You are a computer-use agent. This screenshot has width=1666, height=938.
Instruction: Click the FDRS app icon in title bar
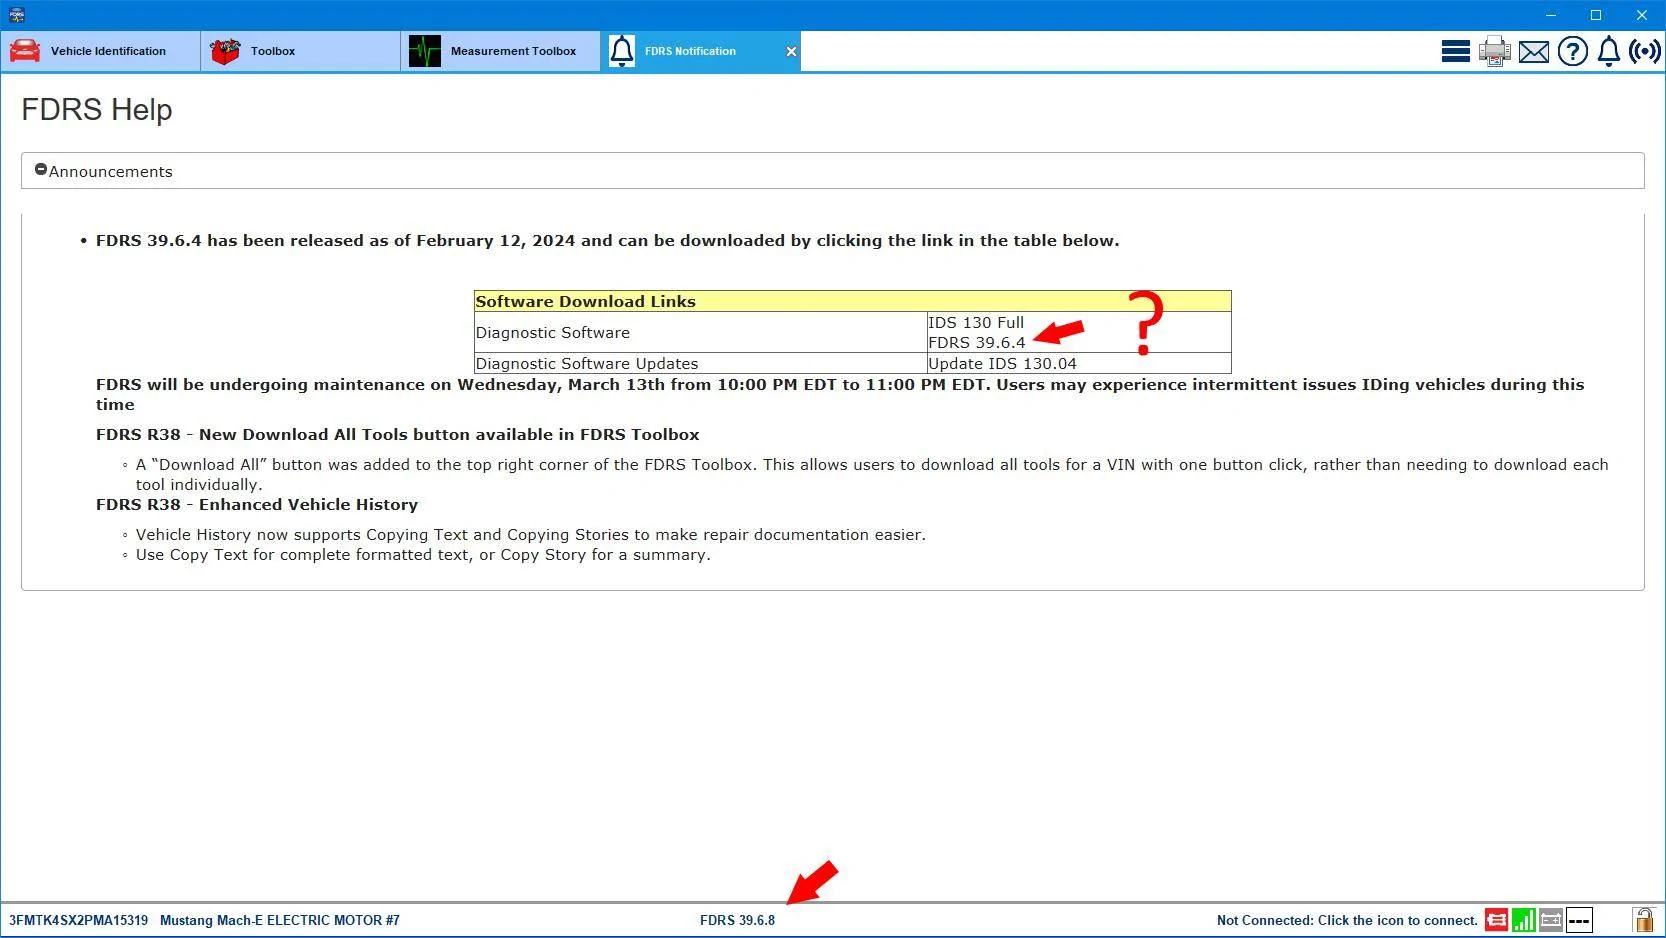coord(16,15)
